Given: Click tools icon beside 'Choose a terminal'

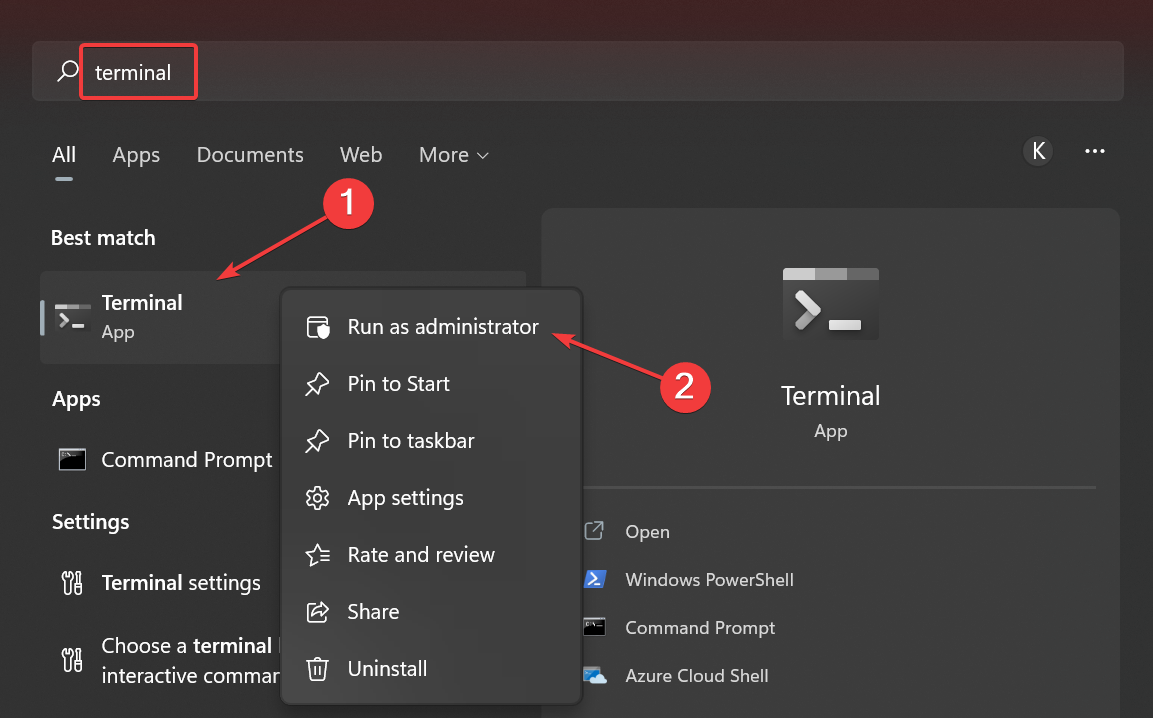Looking at the screenshot, I should tap(72, 659).
